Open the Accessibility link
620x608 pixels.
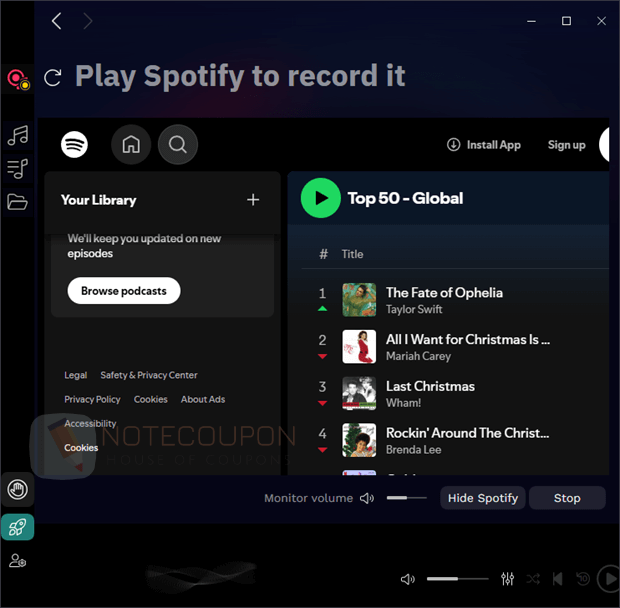90,424
